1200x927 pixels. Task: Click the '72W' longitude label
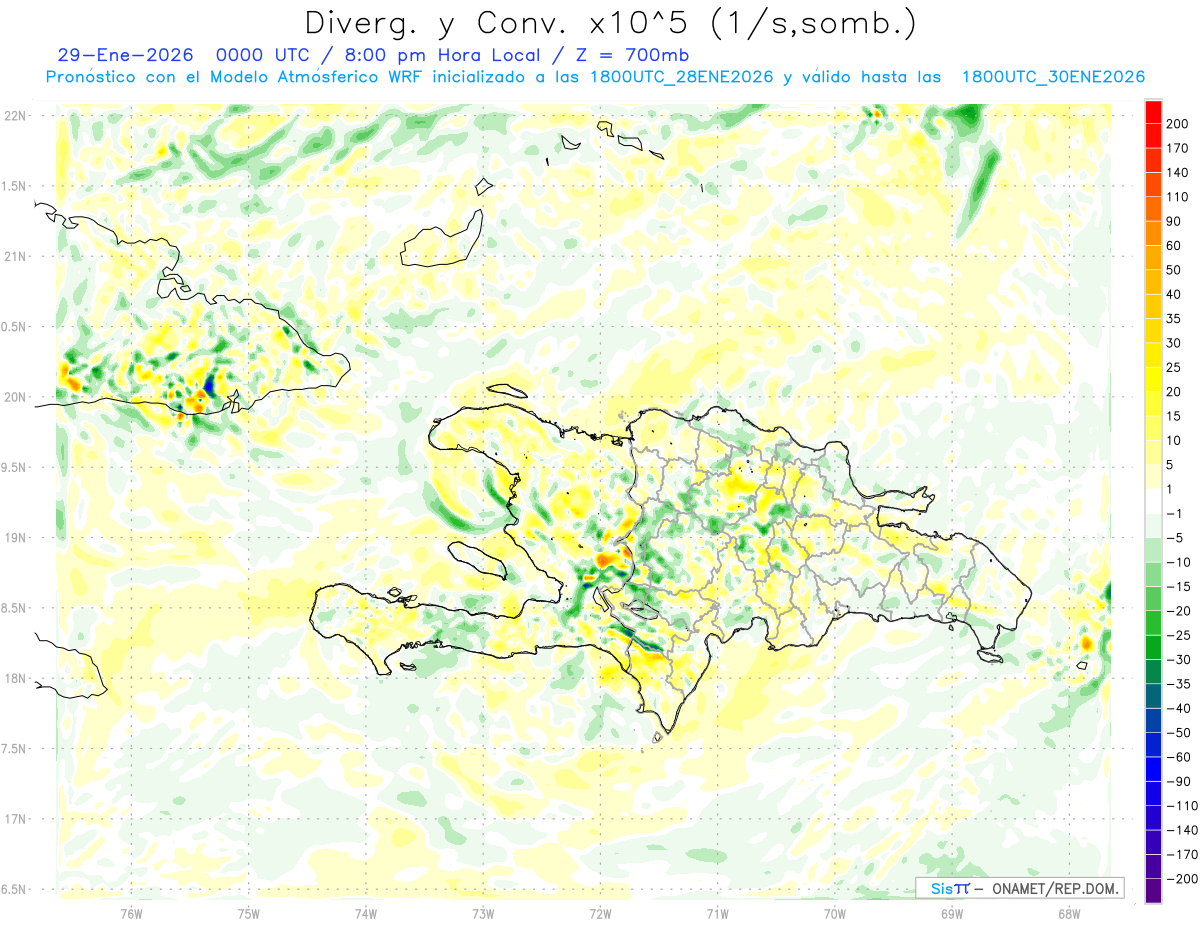[600, 914]
